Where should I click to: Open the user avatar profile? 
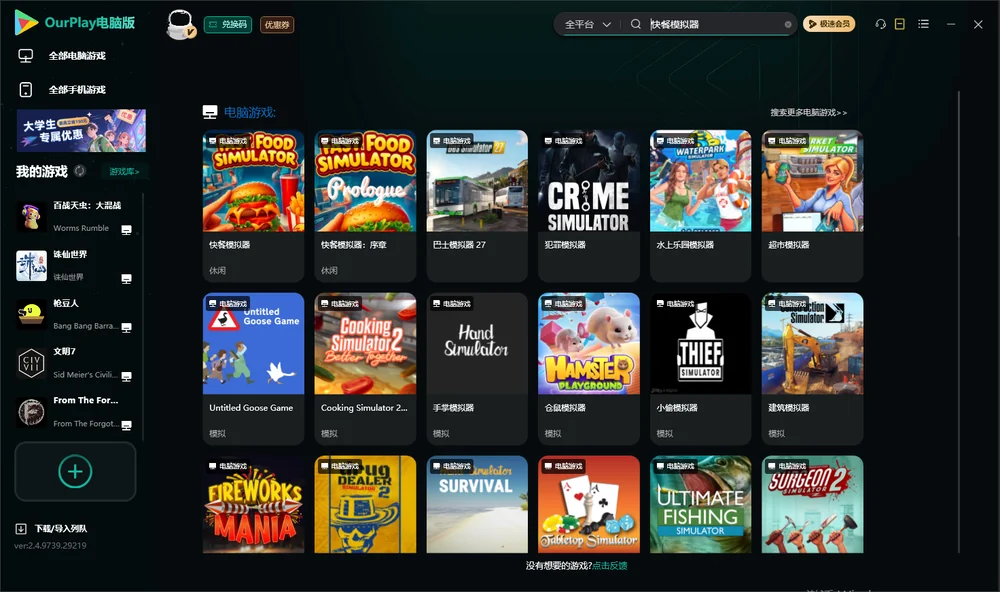point(180,25)
